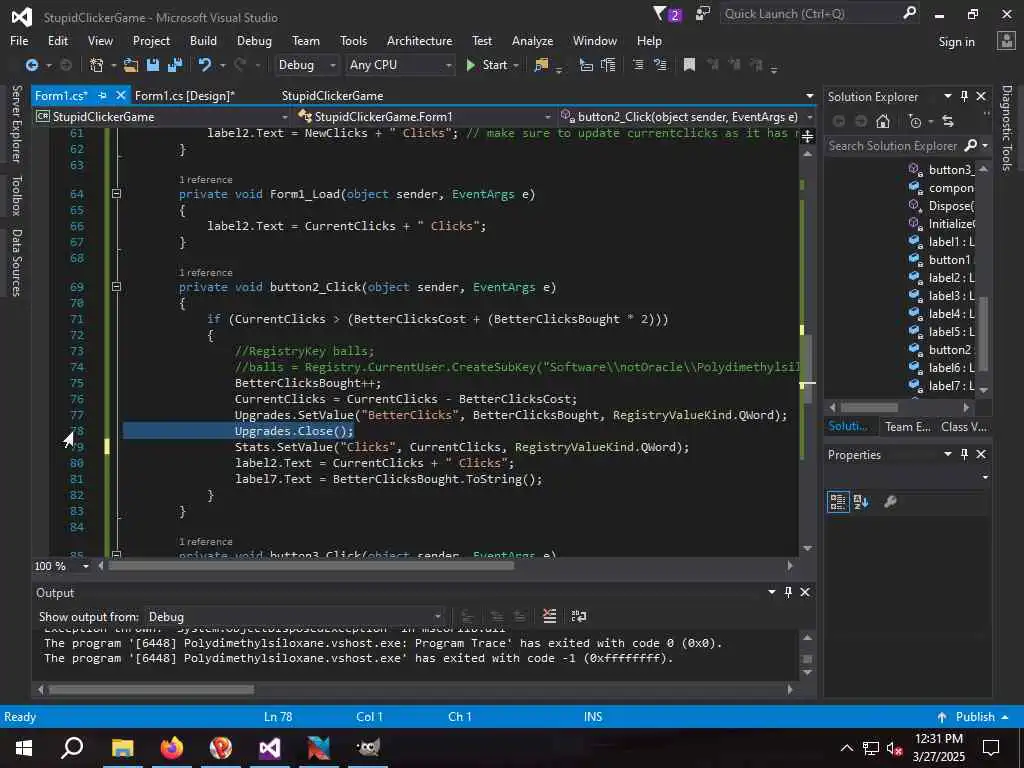Pin the Output panel with the pushpin icon
Screen dimensions: 1024x768
788,592
